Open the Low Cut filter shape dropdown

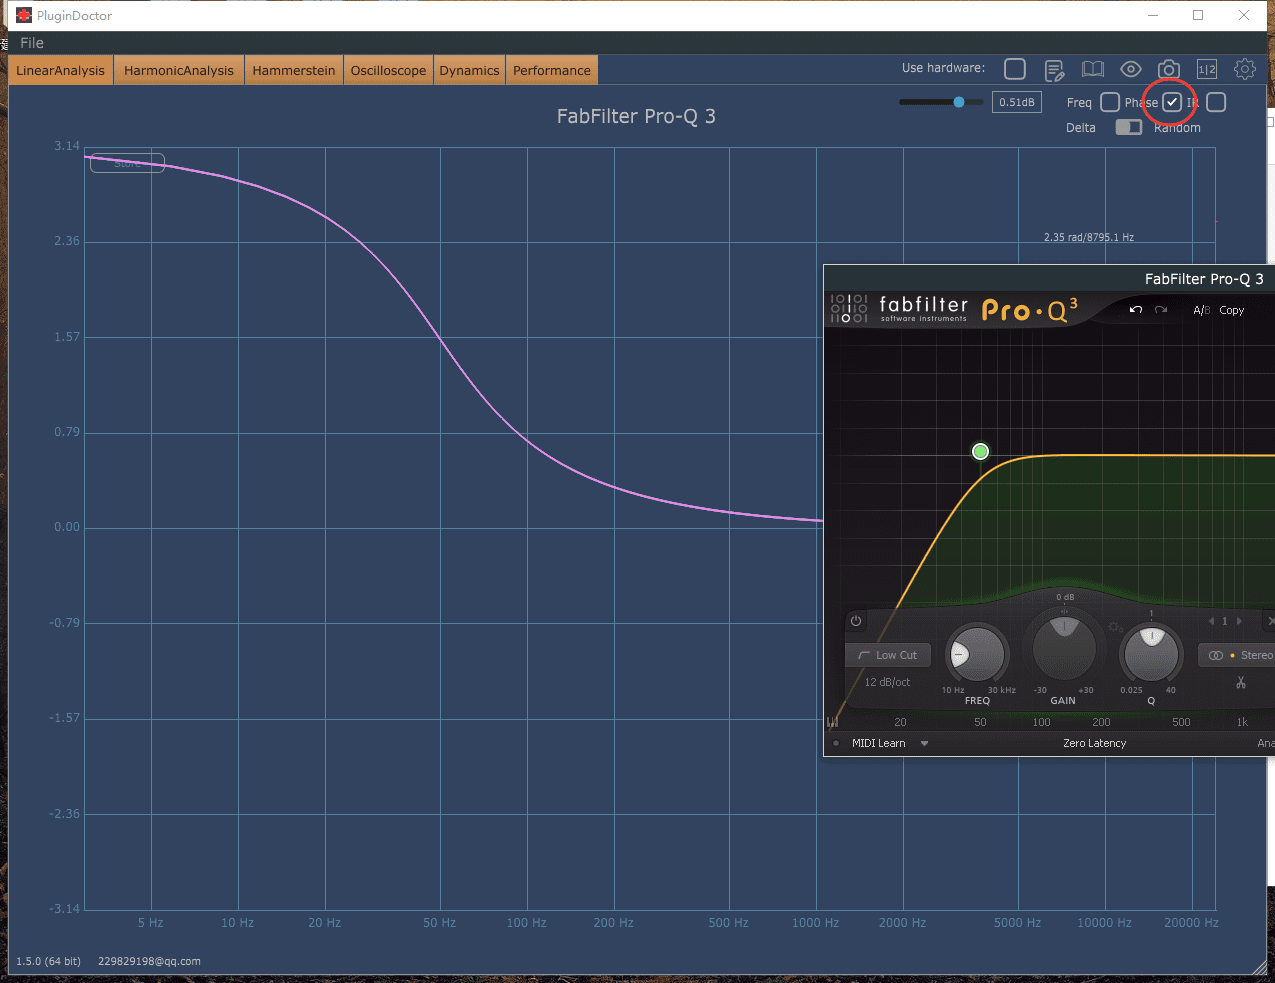888,655
